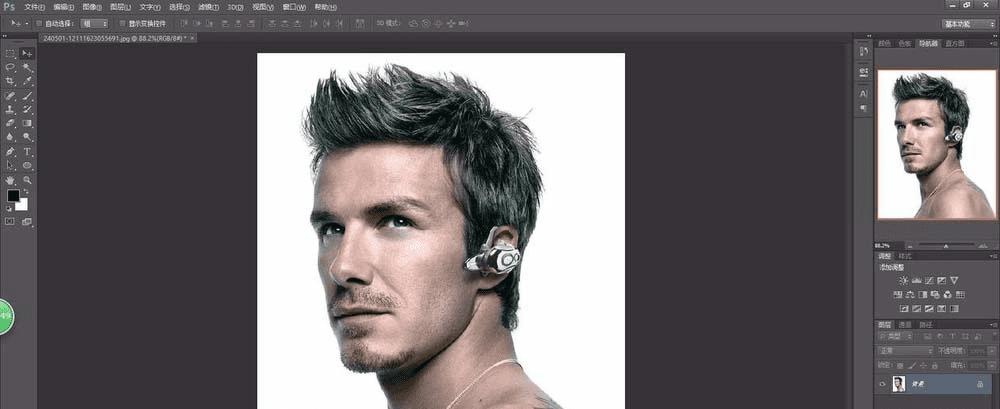Click the navigator zoom-in mountain icon
Screen dimensions: 1000x409
coord(983,246)
